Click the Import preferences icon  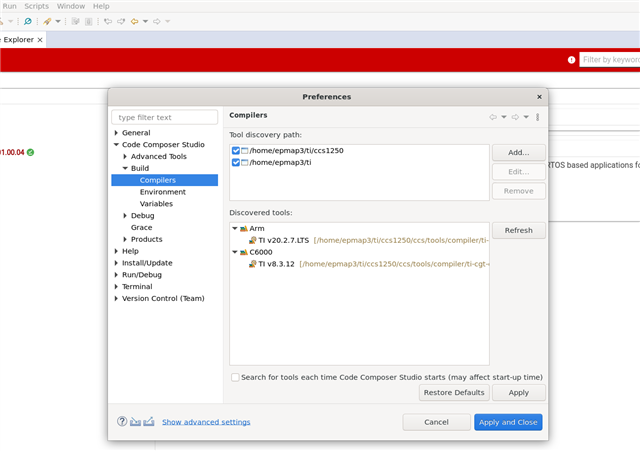pos(135,422)
